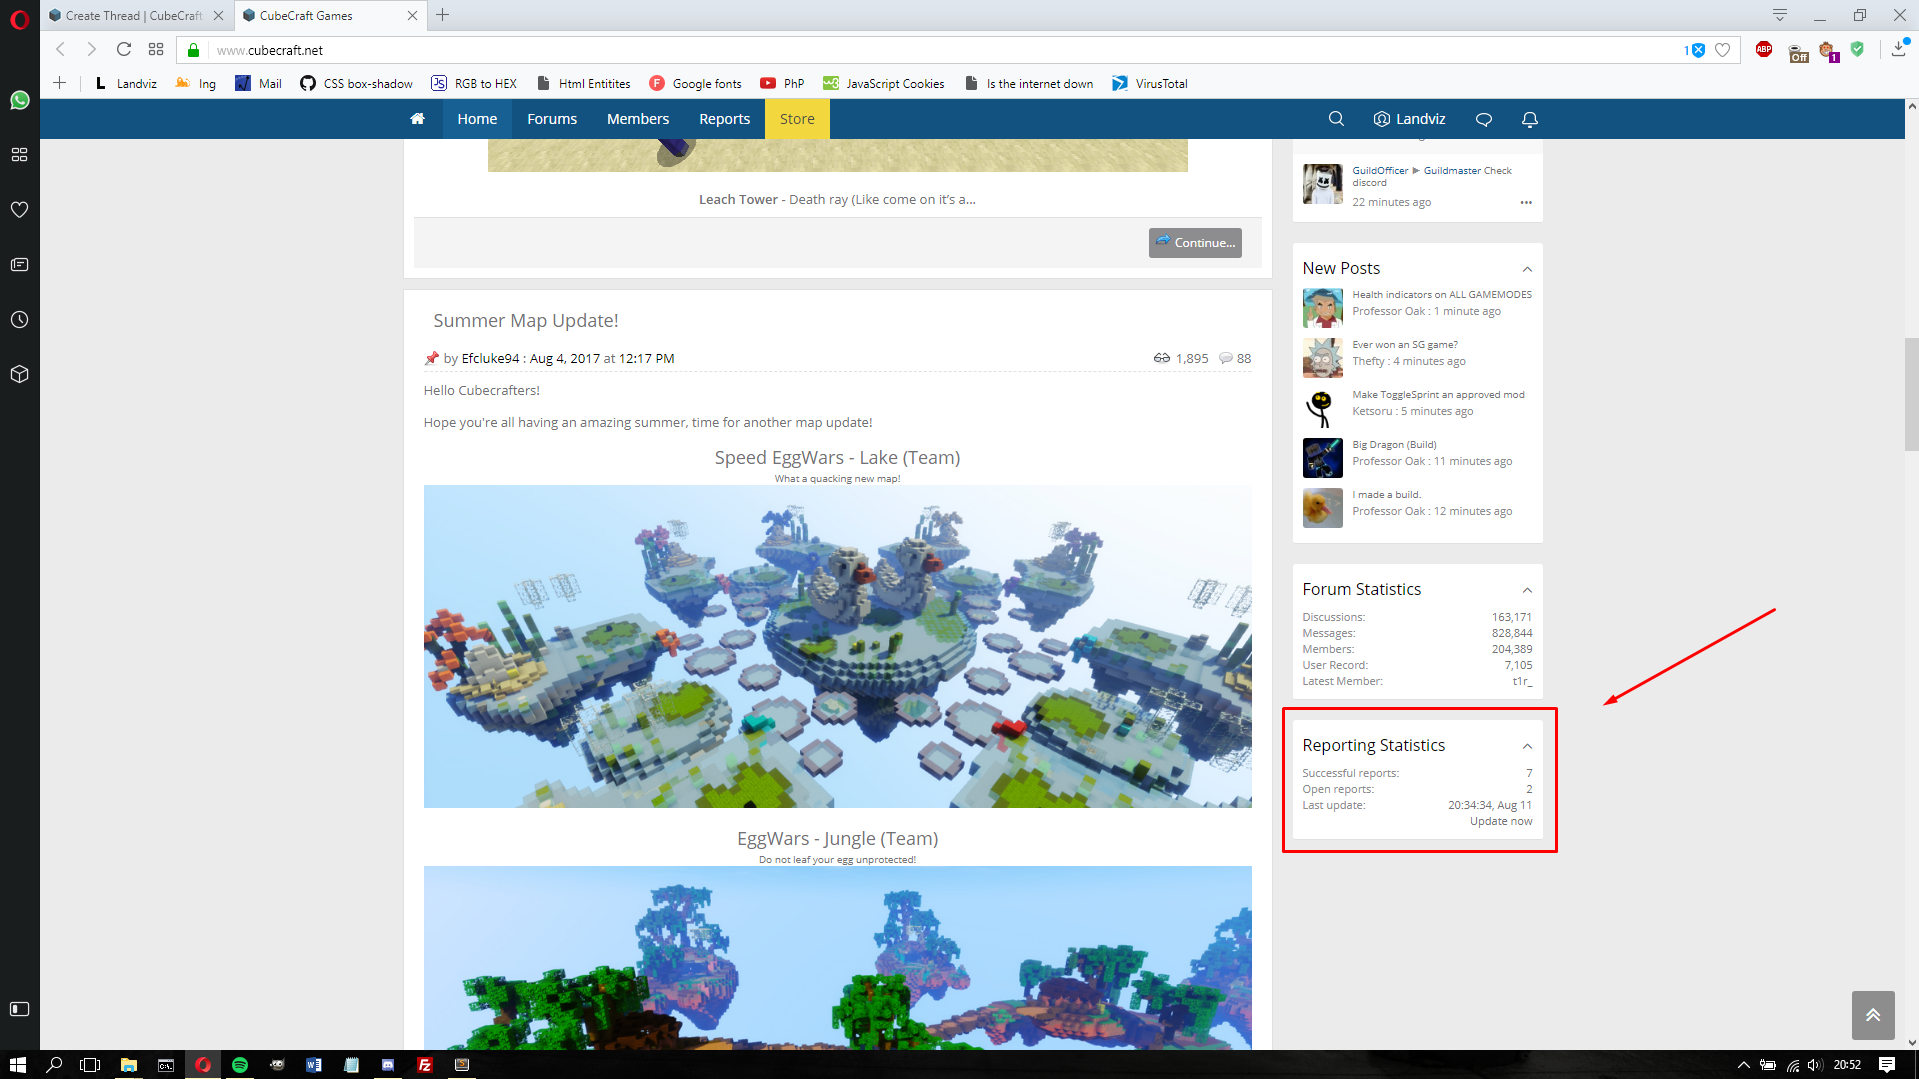Reload the current page
This screenshot has height=1079, width=1919.
(x=124, y=49)
